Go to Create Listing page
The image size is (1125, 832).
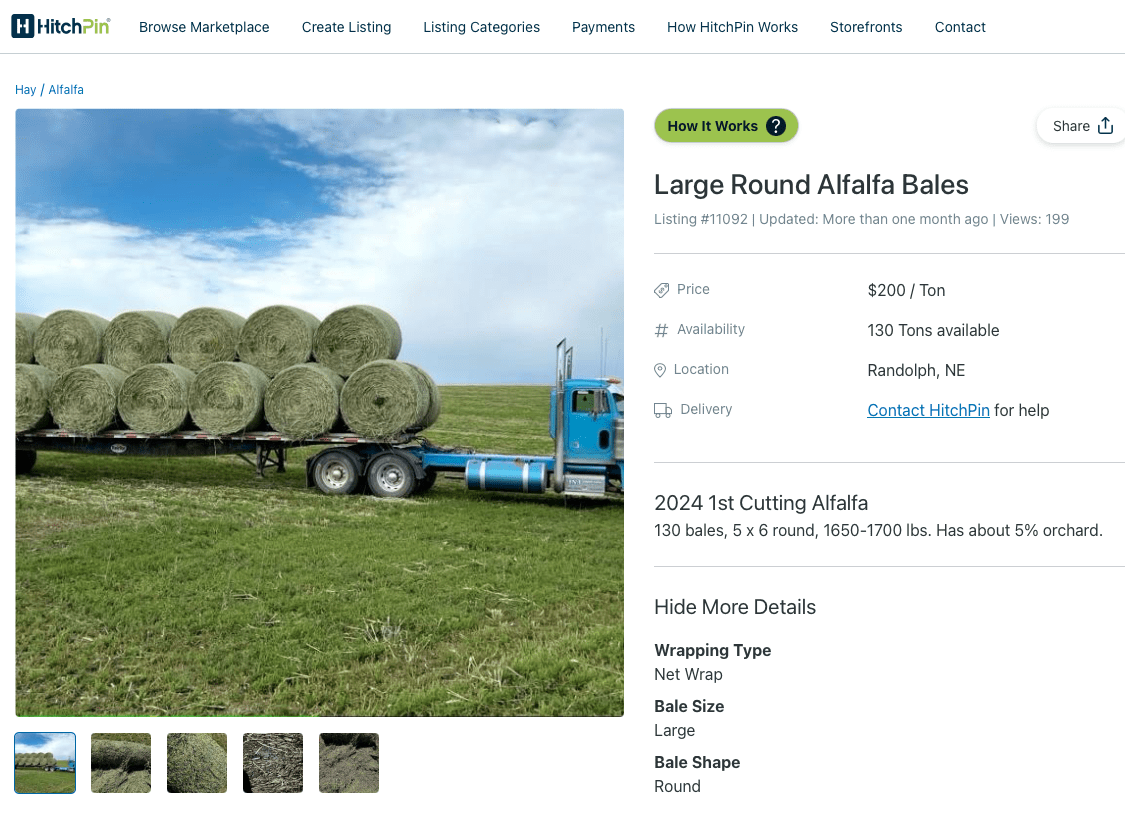(x=347, y=27)
